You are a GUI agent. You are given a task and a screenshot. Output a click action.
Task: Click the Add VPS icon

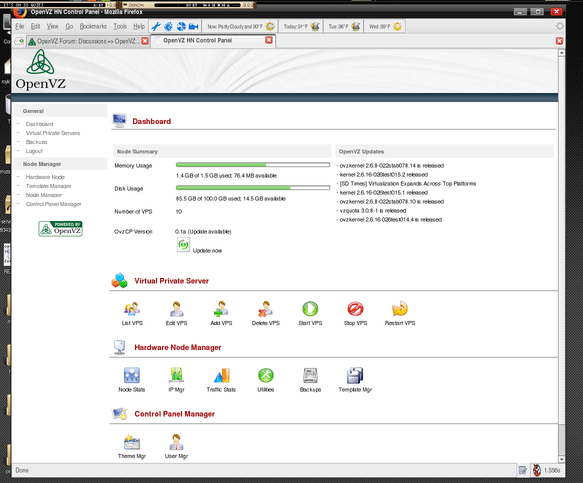pyautogui.click(x=221, y=309)
